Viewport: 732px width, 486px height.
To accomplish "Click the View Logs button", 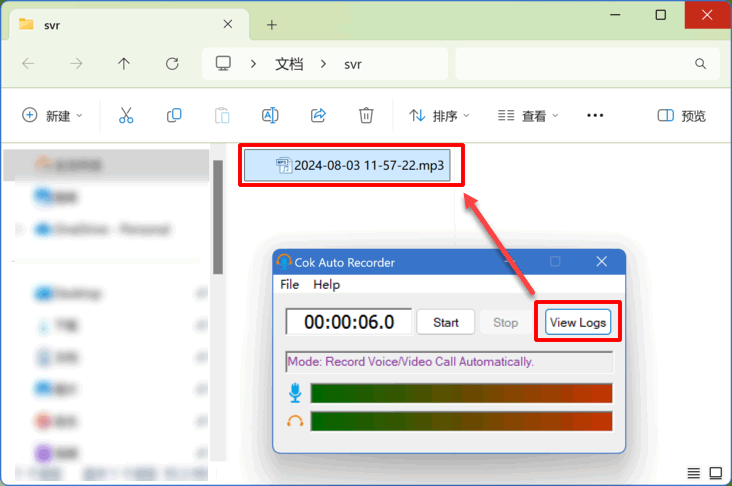I will 577,322.
